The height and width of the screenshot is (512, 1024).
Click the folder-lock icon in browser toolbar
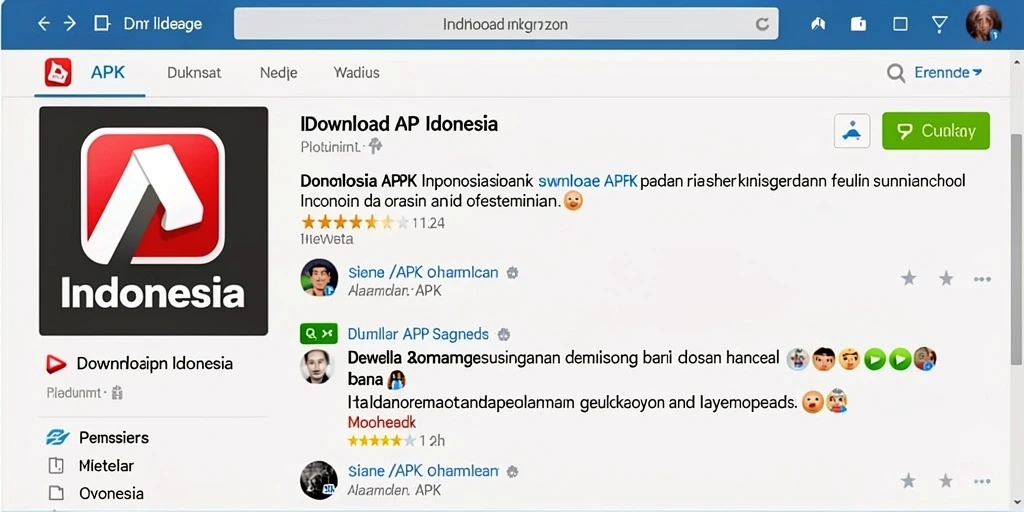(858, 25)
